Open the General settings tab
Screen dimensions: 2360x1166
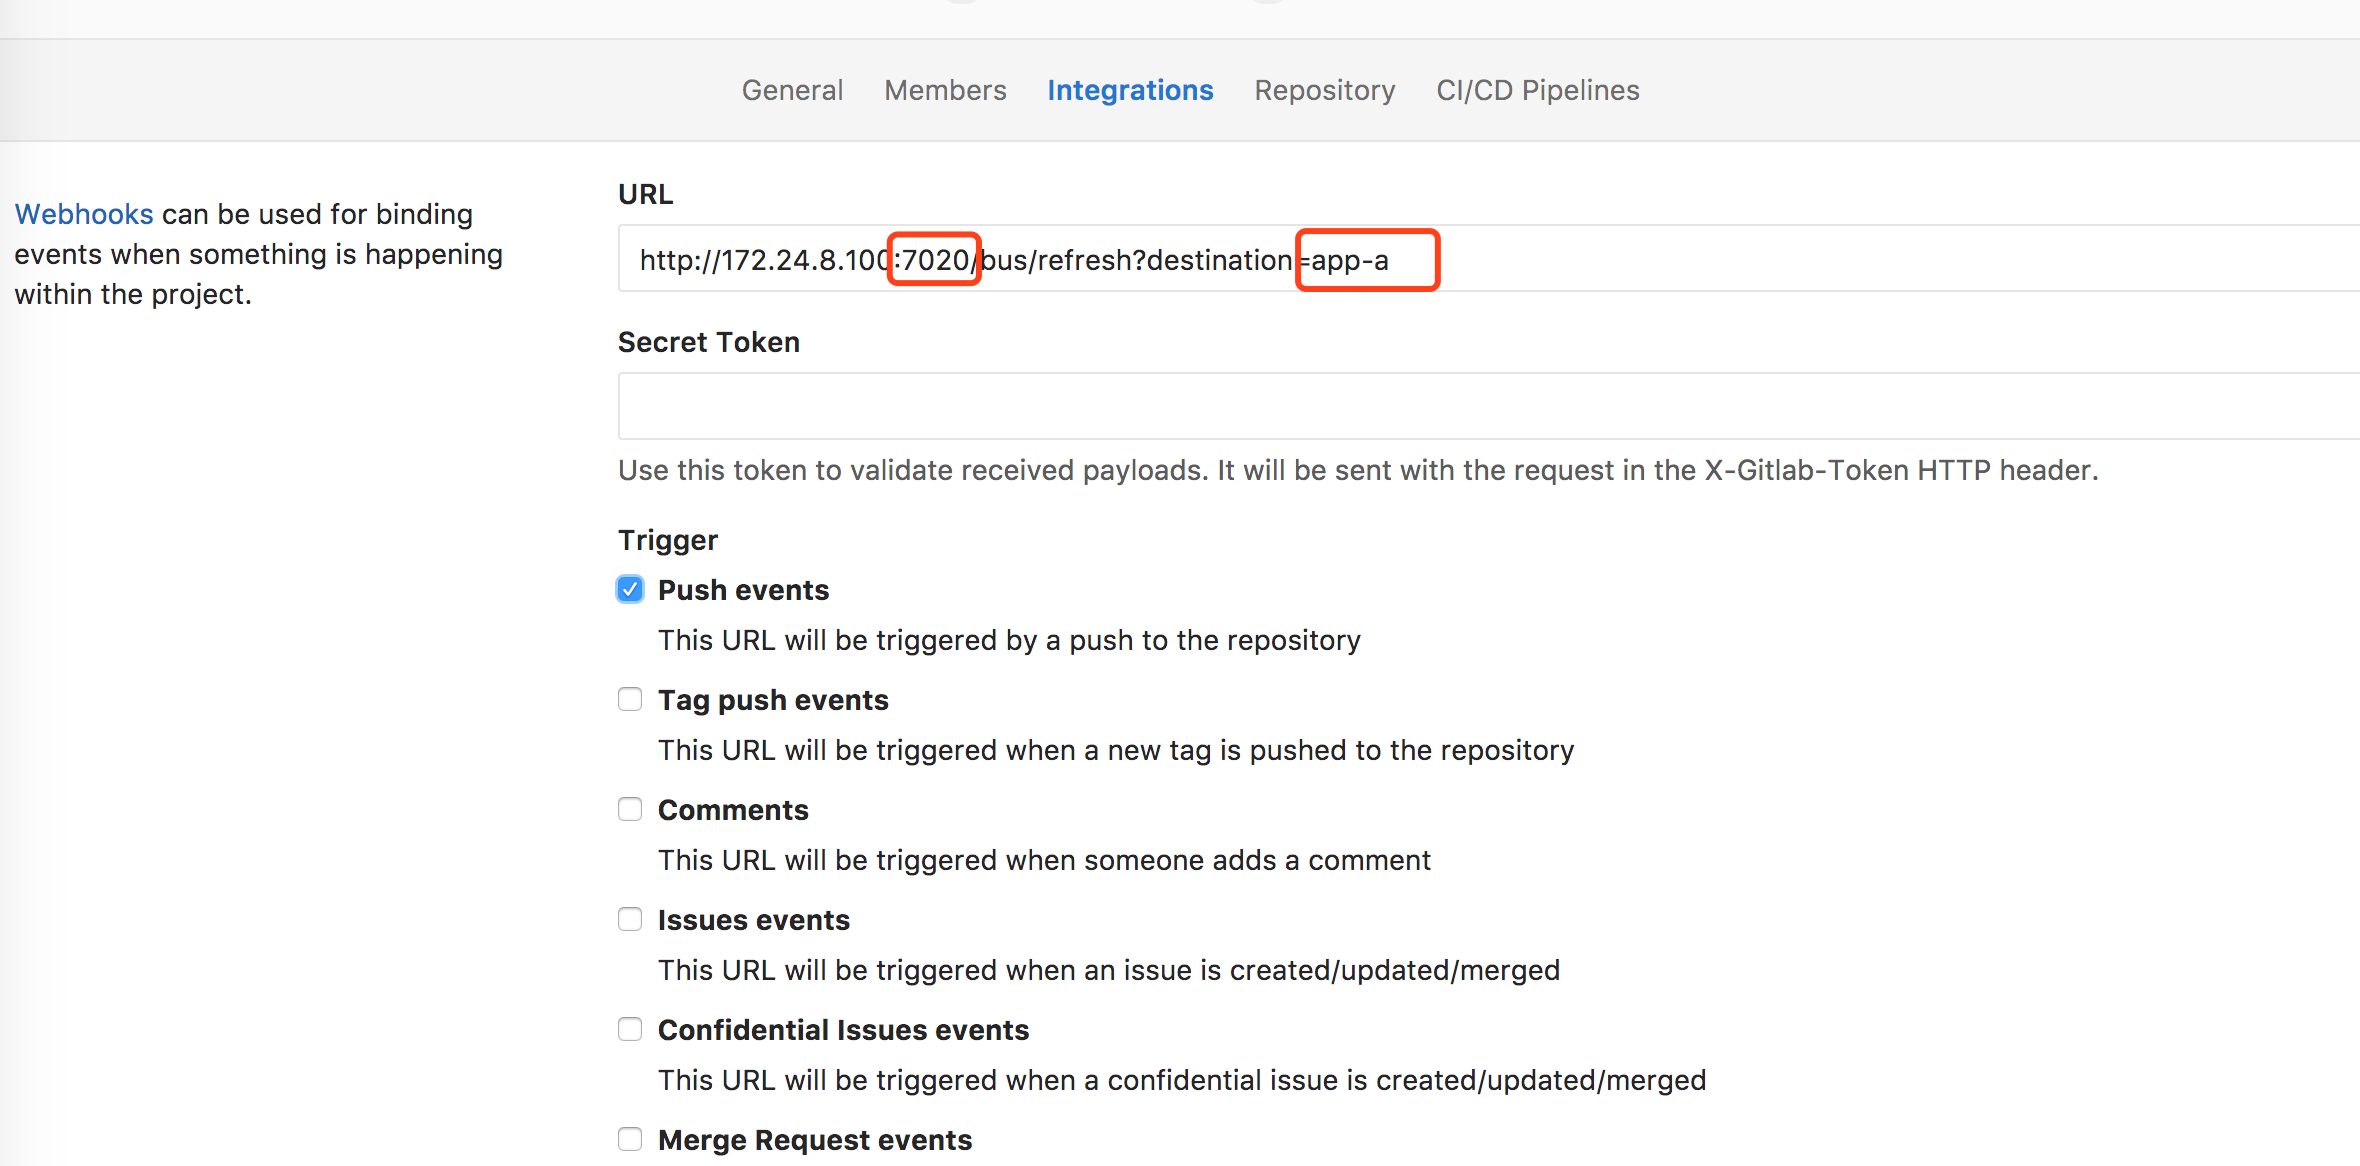pyautogui.click(x=792, y=90)
